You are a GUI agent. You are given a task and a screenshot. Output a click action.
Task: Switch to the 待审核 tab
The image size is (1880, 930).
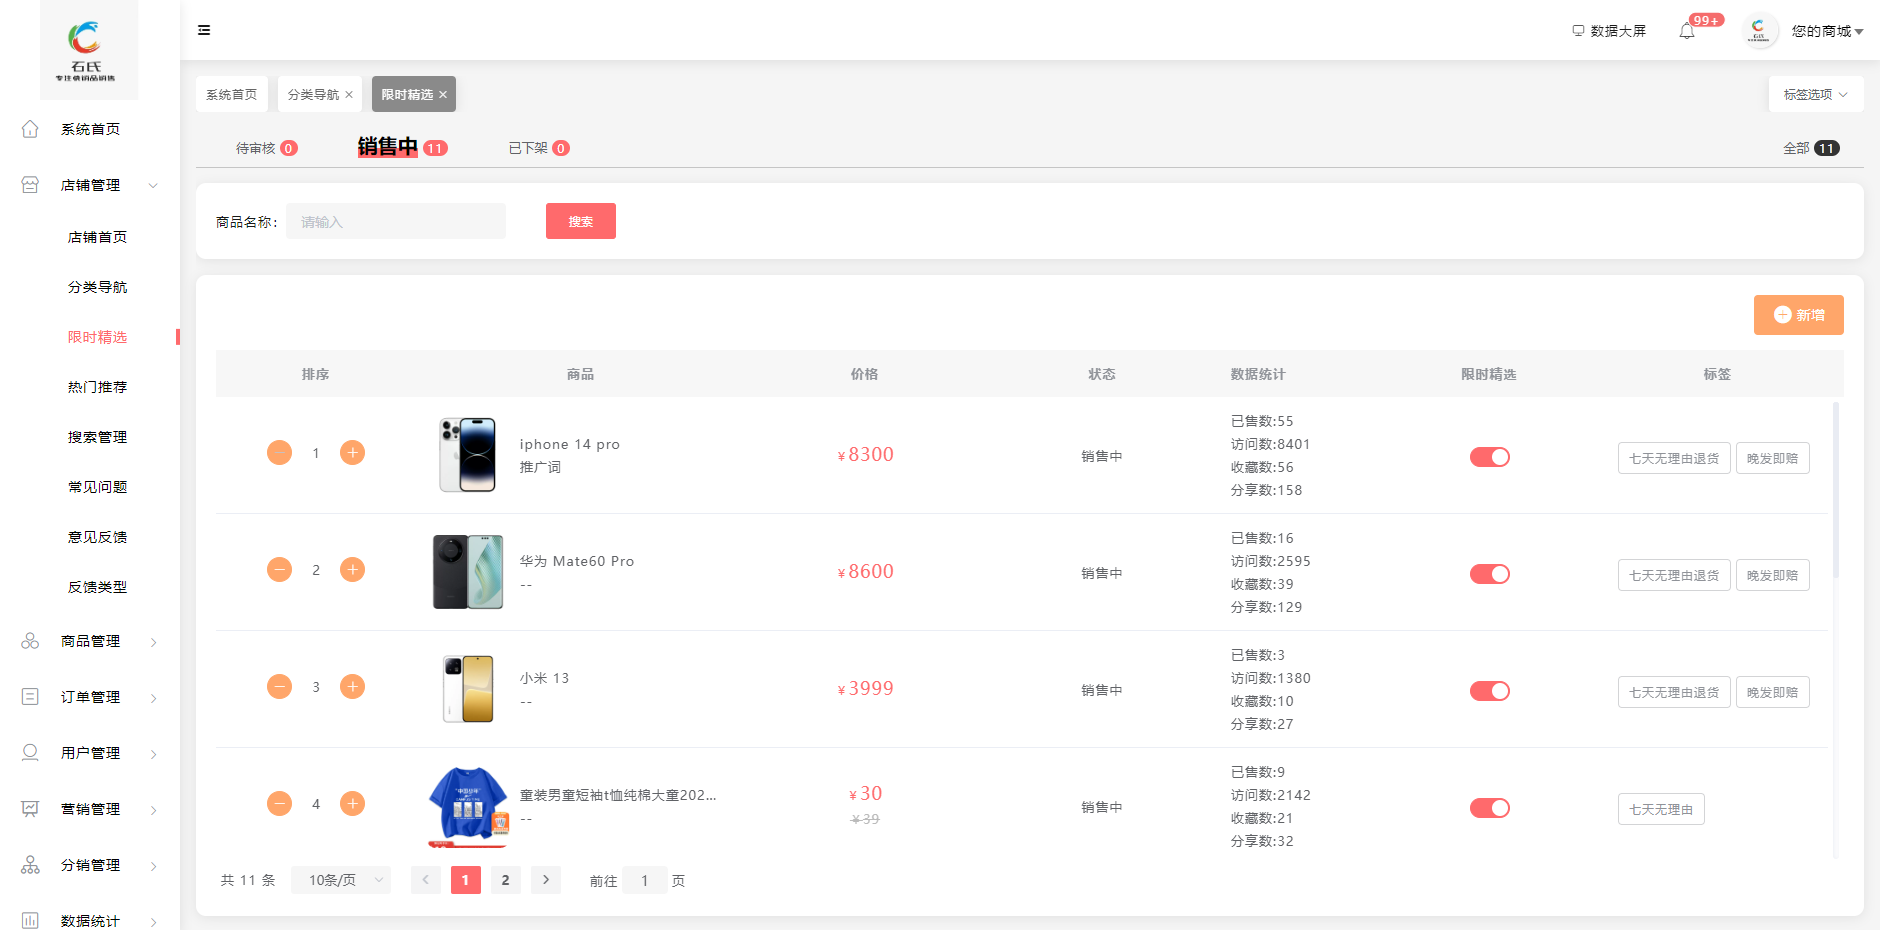click(x=266, y=148)
